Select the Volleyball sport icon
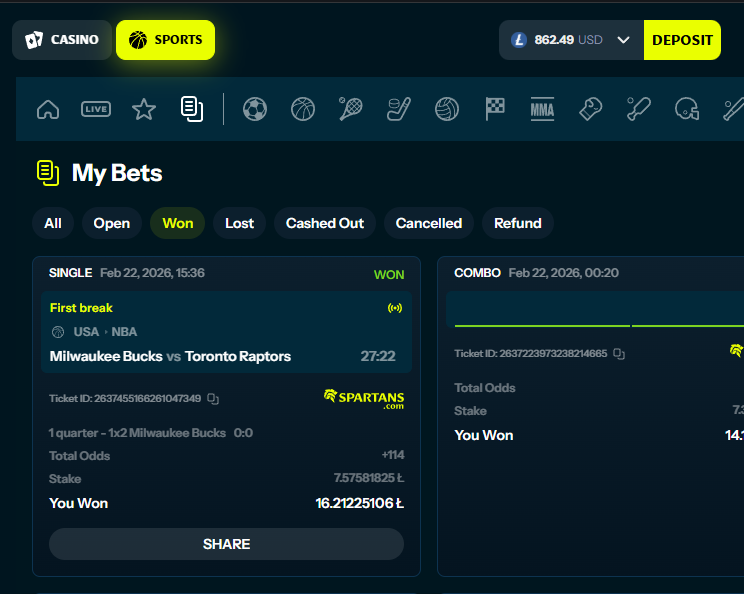Screen dimensions: 744x594 click(x=446, y=110)
